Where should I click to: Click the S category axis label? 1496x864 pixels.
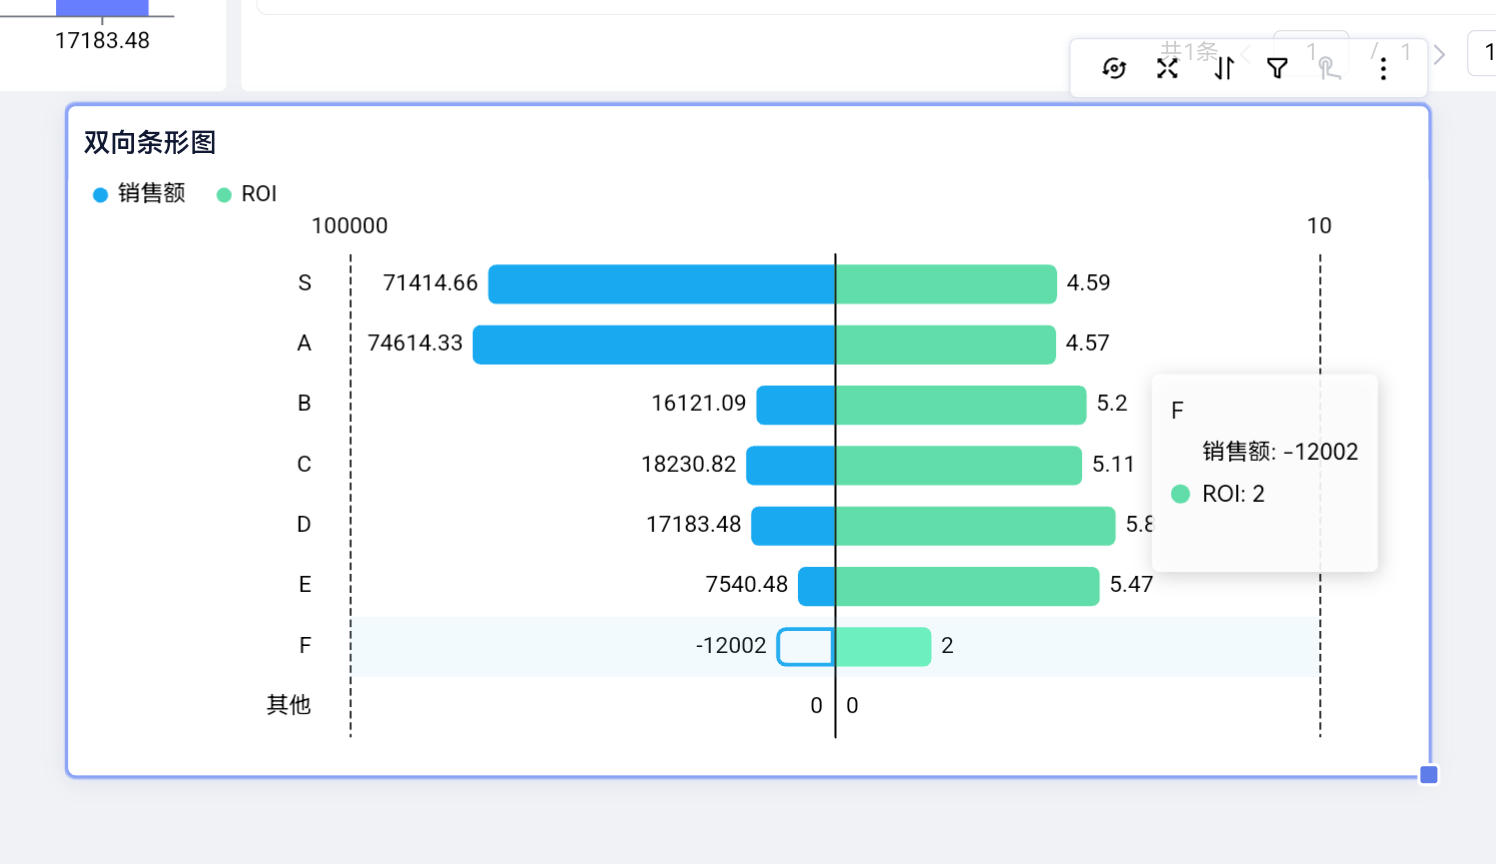305,283
